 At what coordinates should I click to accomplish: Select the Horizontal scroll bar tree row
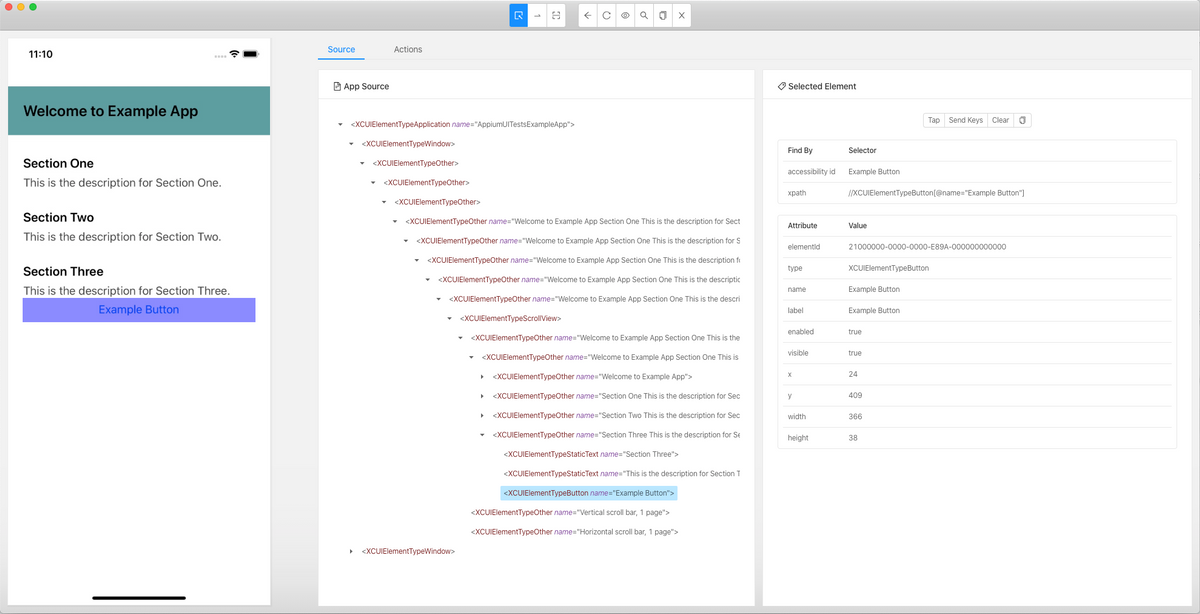[574, 532]
